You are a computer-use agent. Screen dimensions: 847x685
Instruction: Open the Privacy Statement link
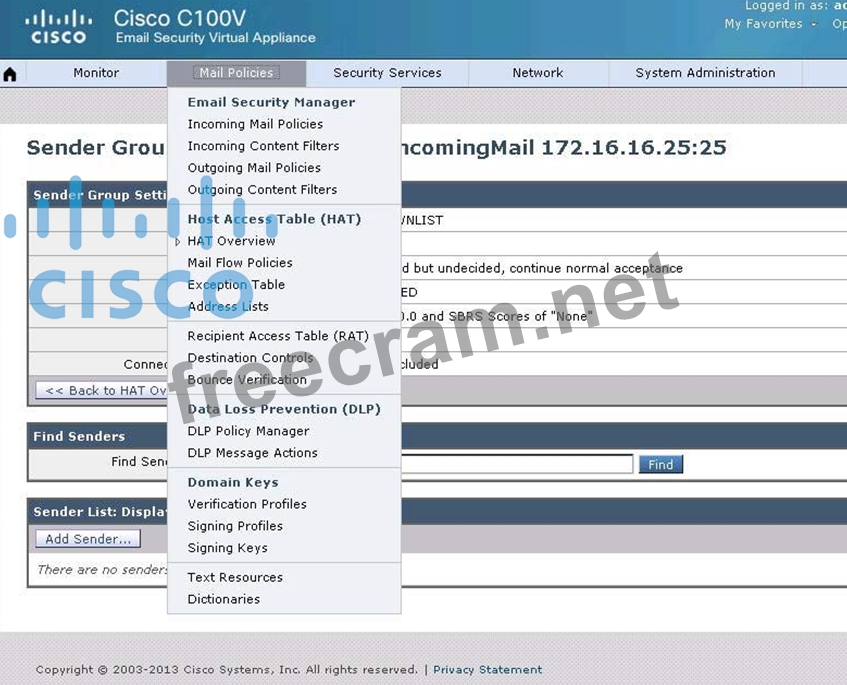point(487,670)
